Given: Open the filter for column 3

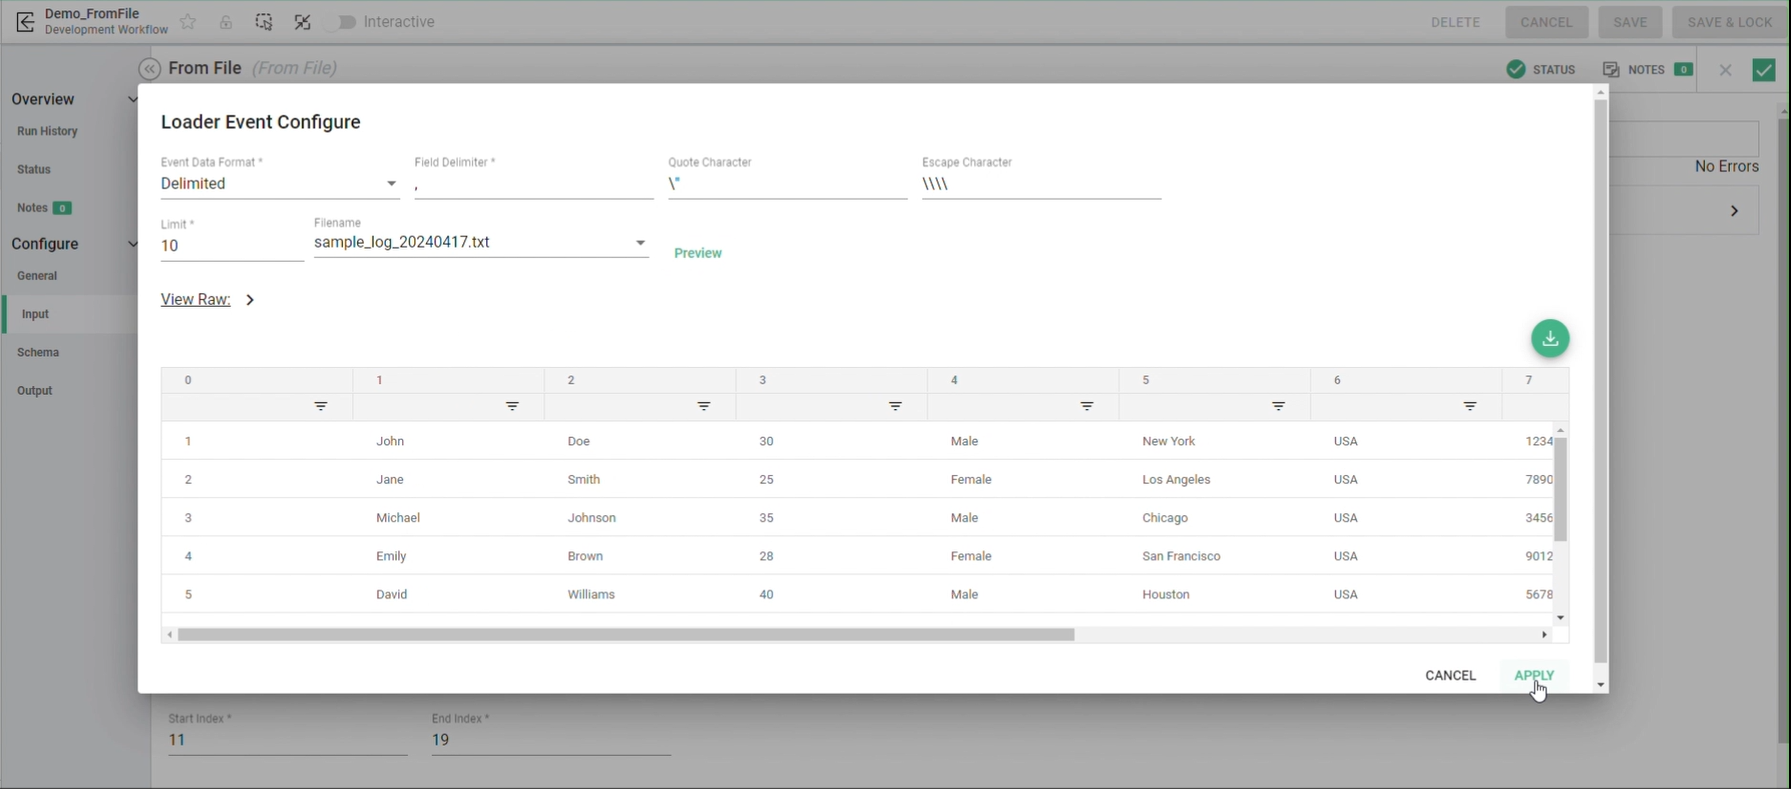Looking at the screenshot, I should click(x=895, y=406).
